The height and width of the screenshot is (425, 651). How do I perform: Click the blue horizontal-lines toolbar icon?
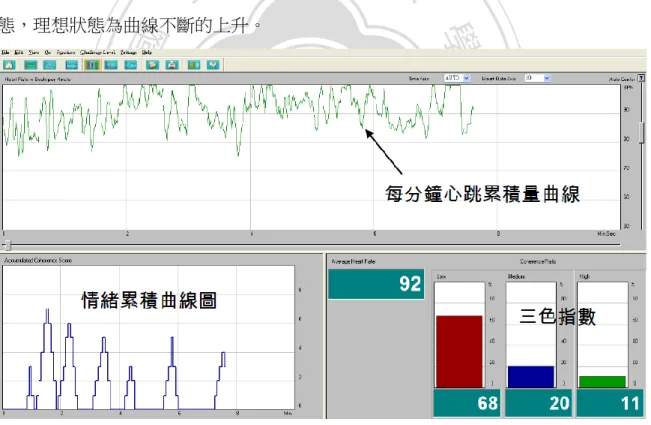pos(71,65)
